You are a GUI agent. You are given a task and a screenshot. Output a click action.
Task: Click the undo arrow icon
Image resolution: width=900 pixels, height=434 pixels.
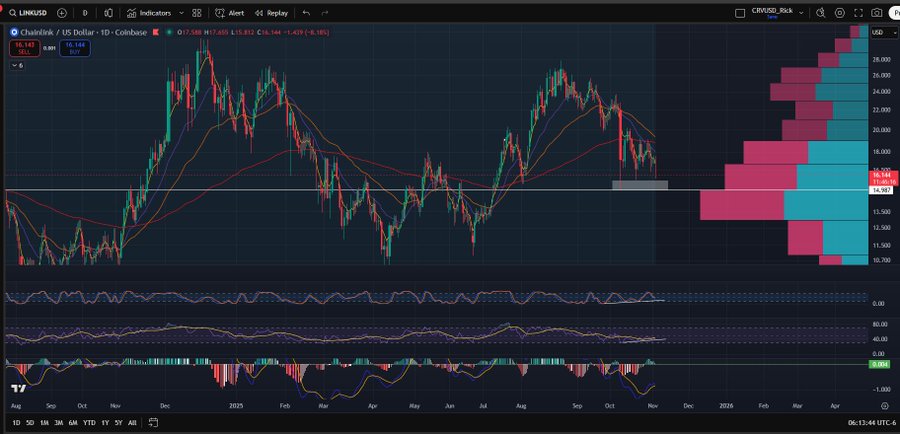(x=306, y=13)
